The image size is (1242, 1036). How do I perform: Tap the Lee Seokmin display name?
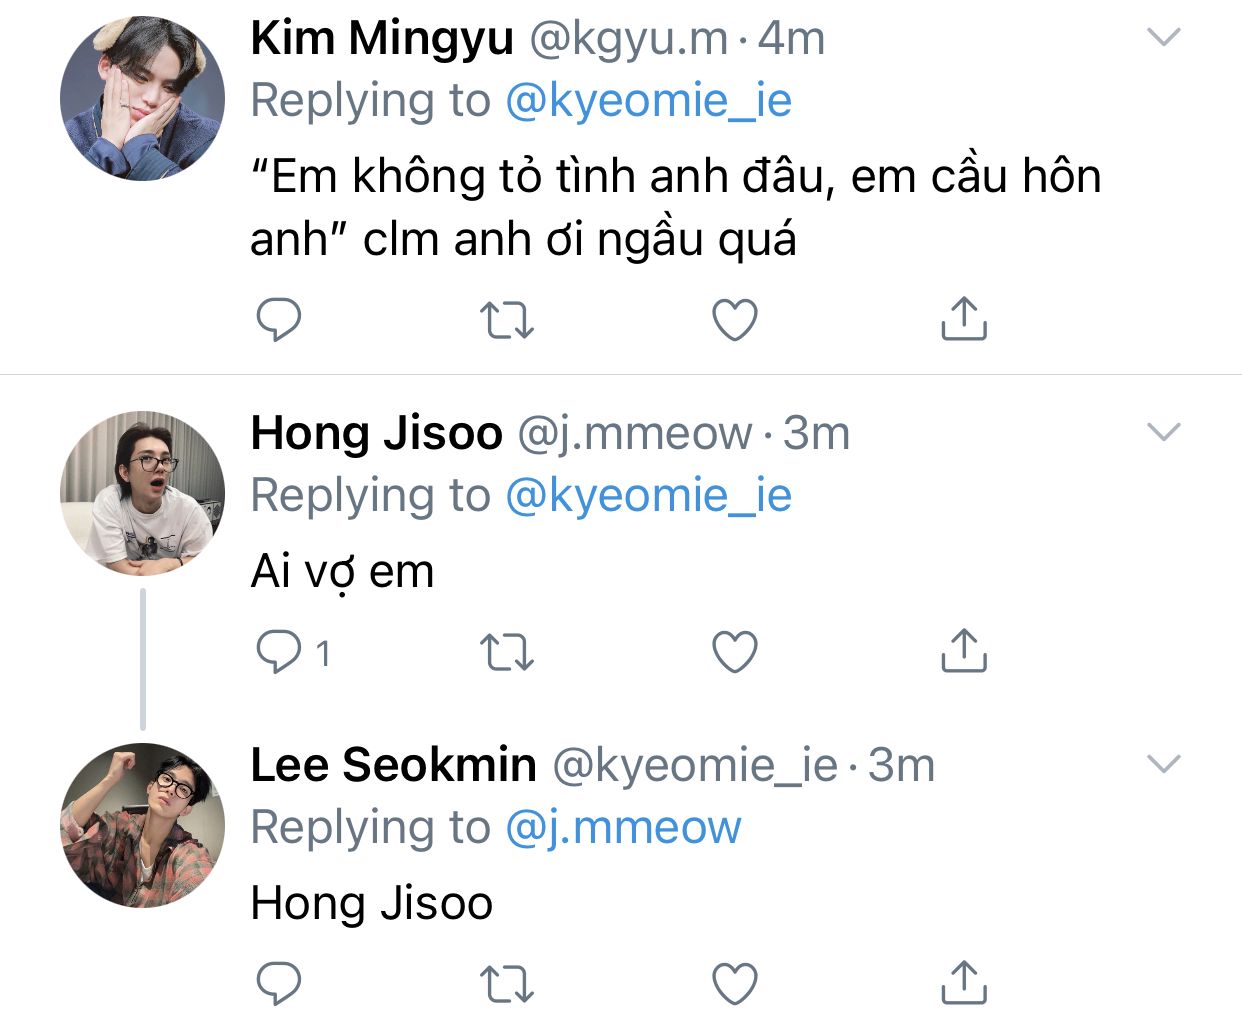[x=393, y=765]
